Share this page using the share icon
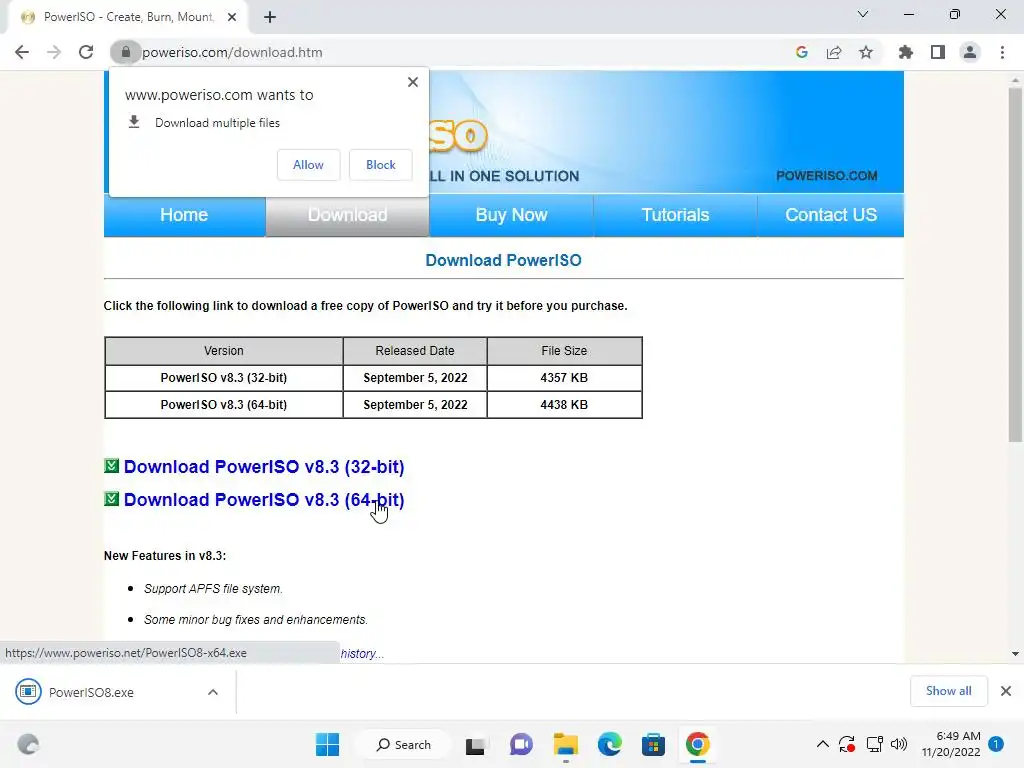 click(834, 52)
